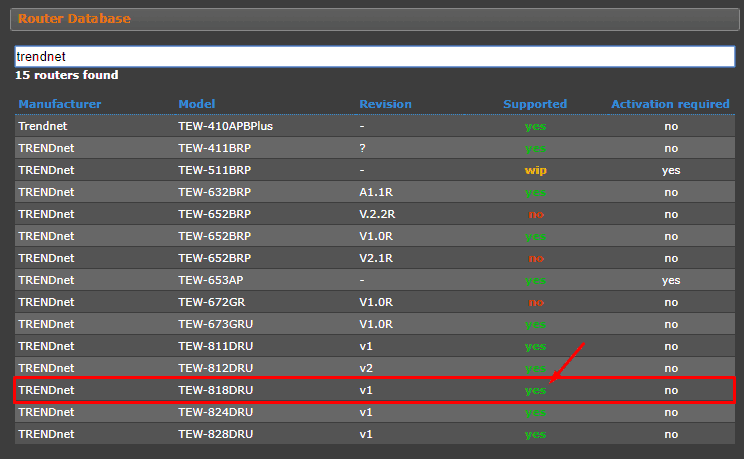The width and height of the screenshot is (744, 459).
Task: Select the TEW-824DRU model cell
Action: [x=215, y=412]
